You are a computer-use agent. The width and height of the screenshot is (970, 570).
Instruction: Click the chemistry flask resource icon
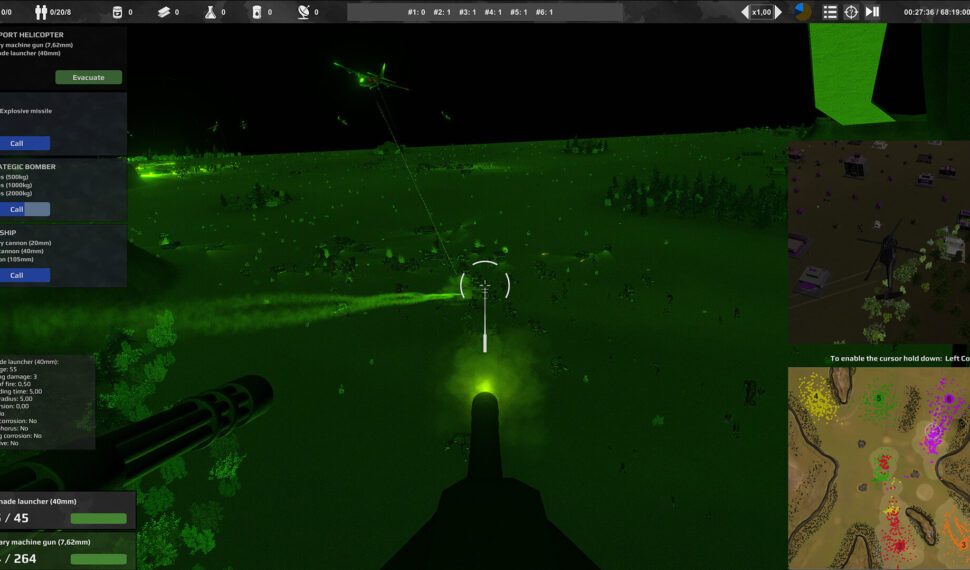point(210,12)
